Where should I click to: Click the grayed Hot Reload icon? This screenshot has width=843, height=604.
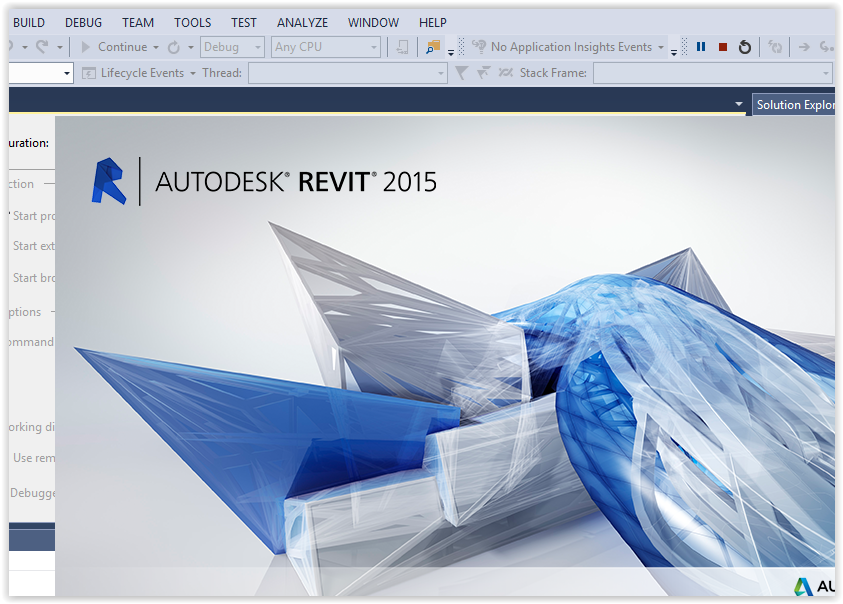[x=775, y=47]
